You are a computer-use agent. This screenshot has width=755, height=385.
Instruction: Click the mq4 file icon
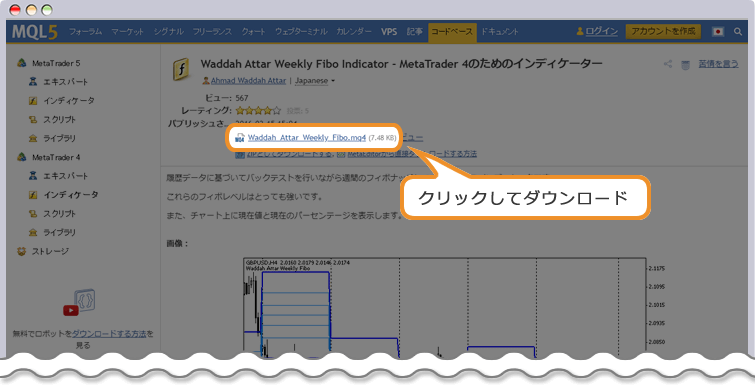pyautogui.click(x=239, y=138)
